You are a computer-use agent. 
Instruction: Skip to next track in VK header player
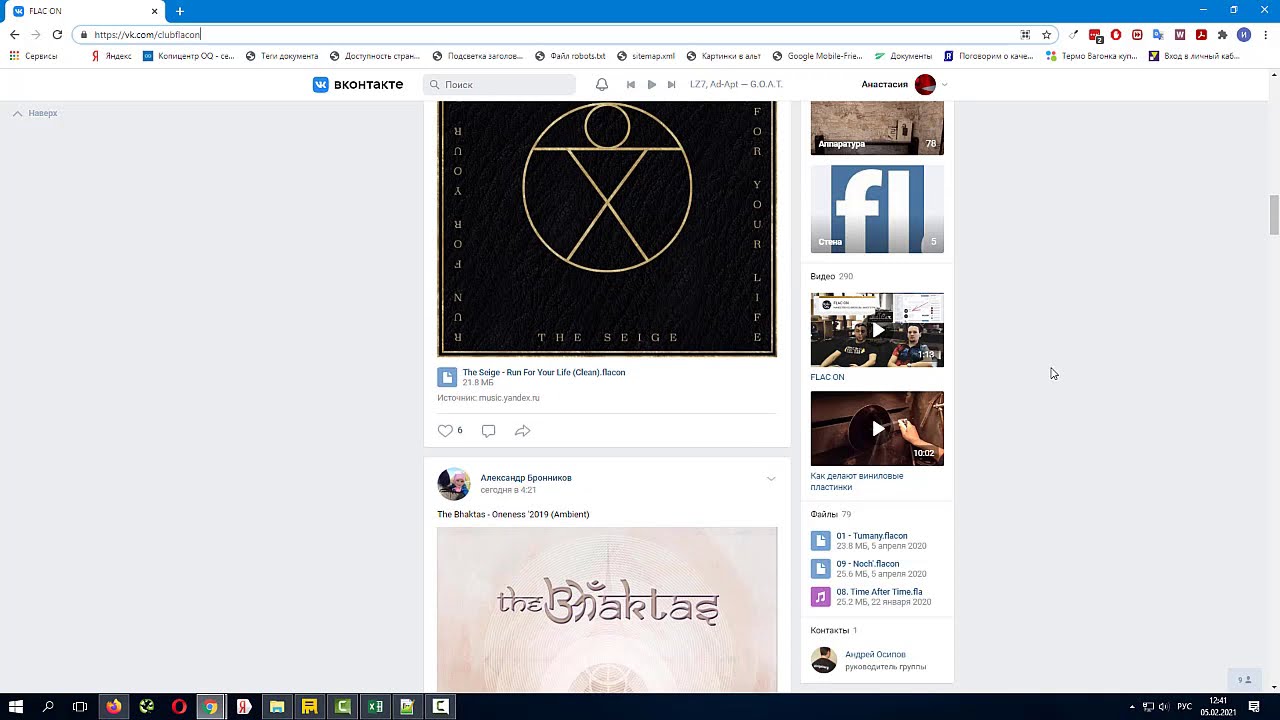tap(672, 85)
